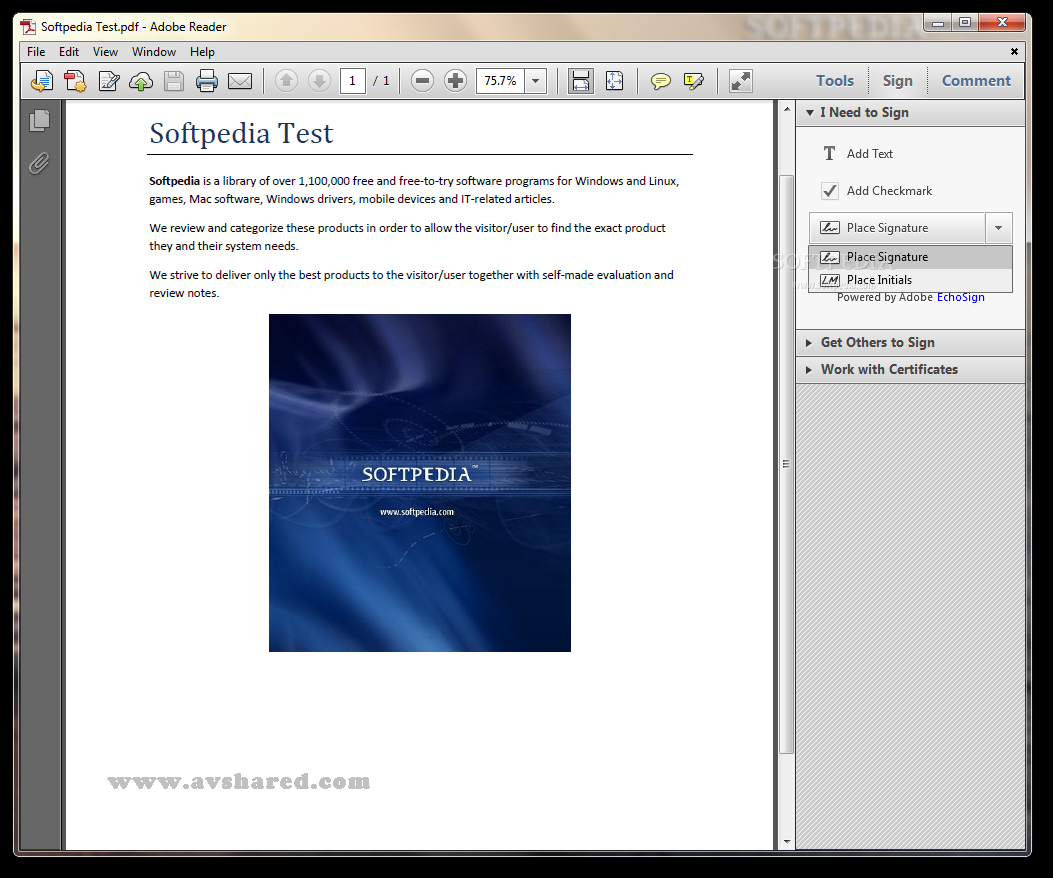Screen dimensions: 1053x878
Task: Send the file by email envelope icon
Action: [x=240, y=81]
